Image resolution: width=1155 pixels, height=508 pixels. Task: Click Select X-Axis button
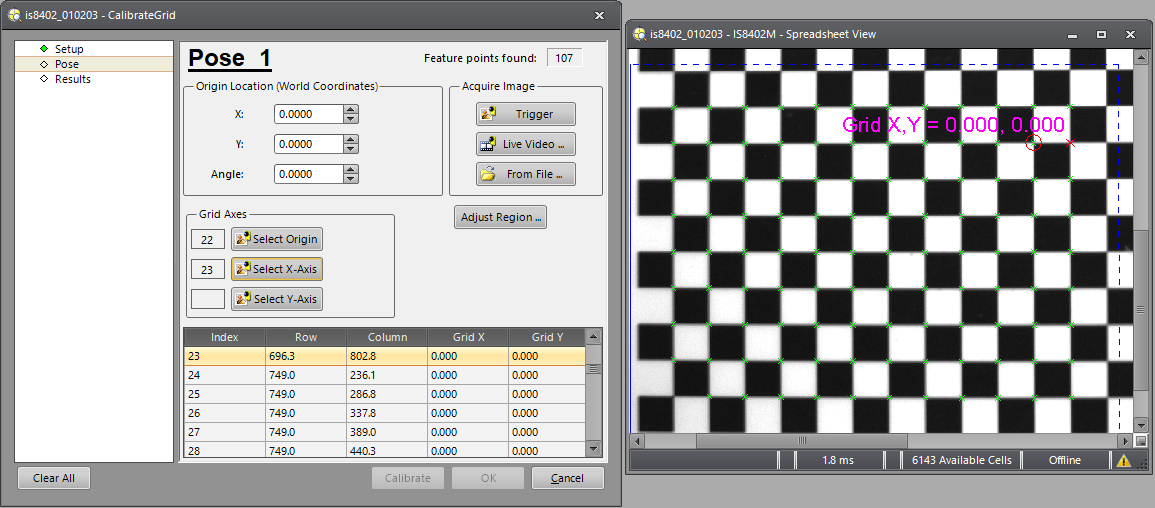pos(277,269)
